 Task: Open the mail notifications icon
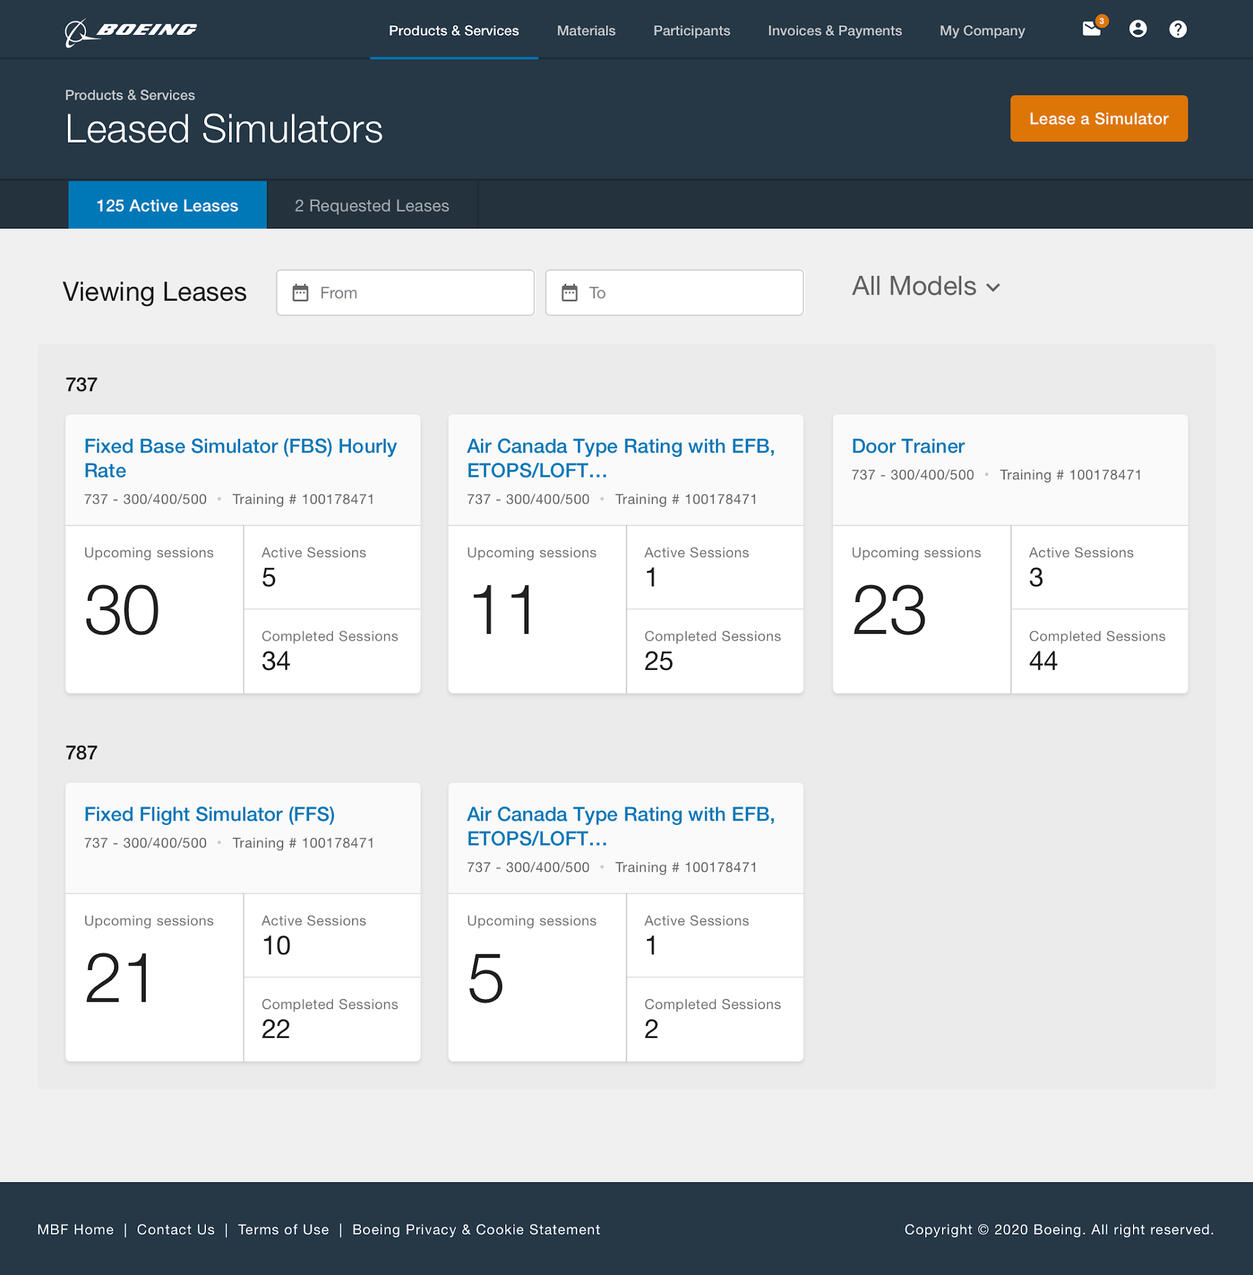click(1092, 29)
